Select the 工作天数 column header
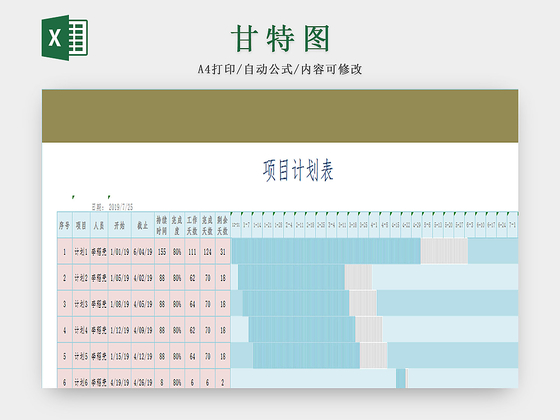Screen dimensions: 560x420 [192, 225]
